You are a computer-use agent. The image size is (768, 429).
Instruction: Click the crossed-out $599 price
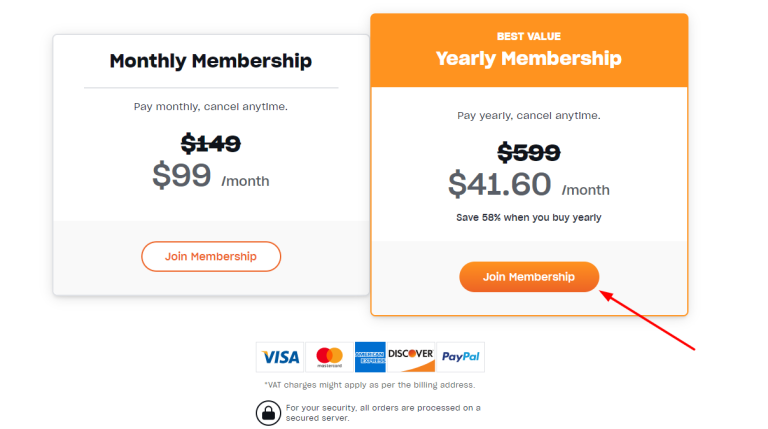(529, 153)
